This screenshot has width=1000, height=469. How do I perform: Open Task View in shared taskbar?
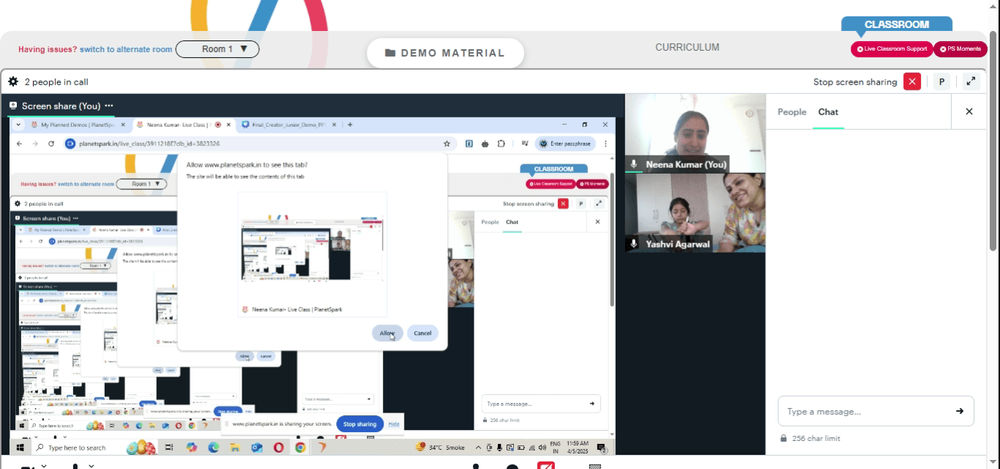169,448
